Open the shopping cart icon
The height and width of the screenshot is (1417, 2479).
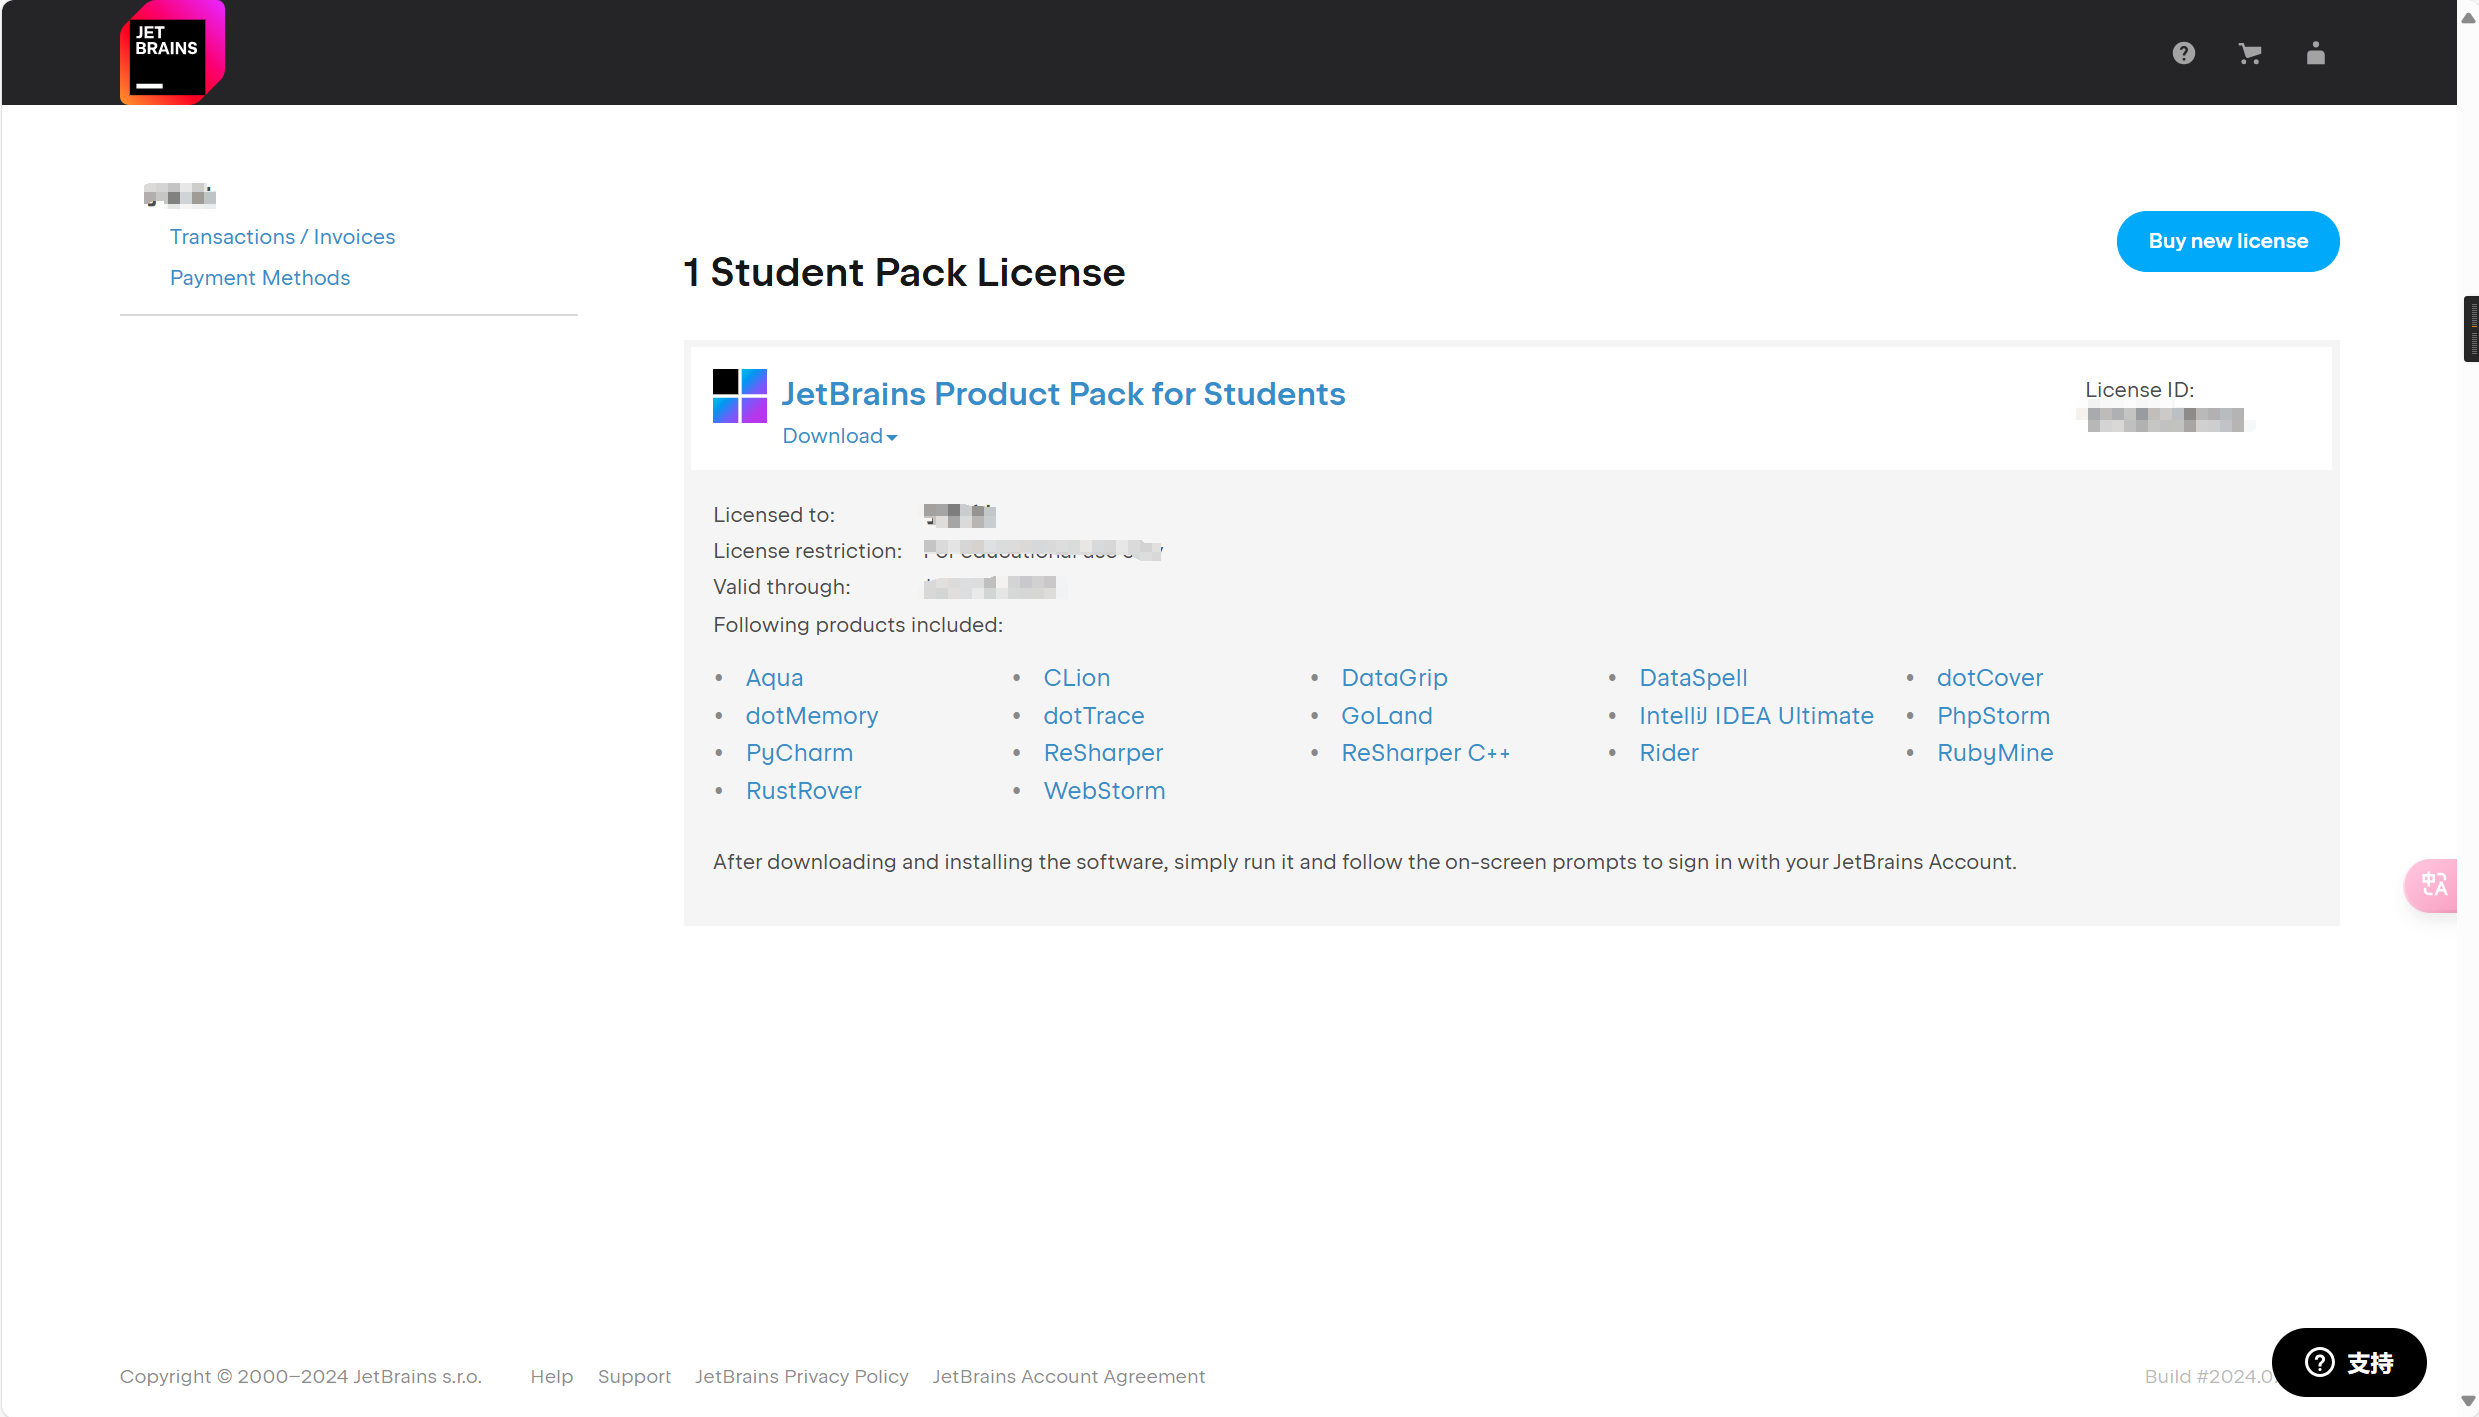(x=2249, y=54)
